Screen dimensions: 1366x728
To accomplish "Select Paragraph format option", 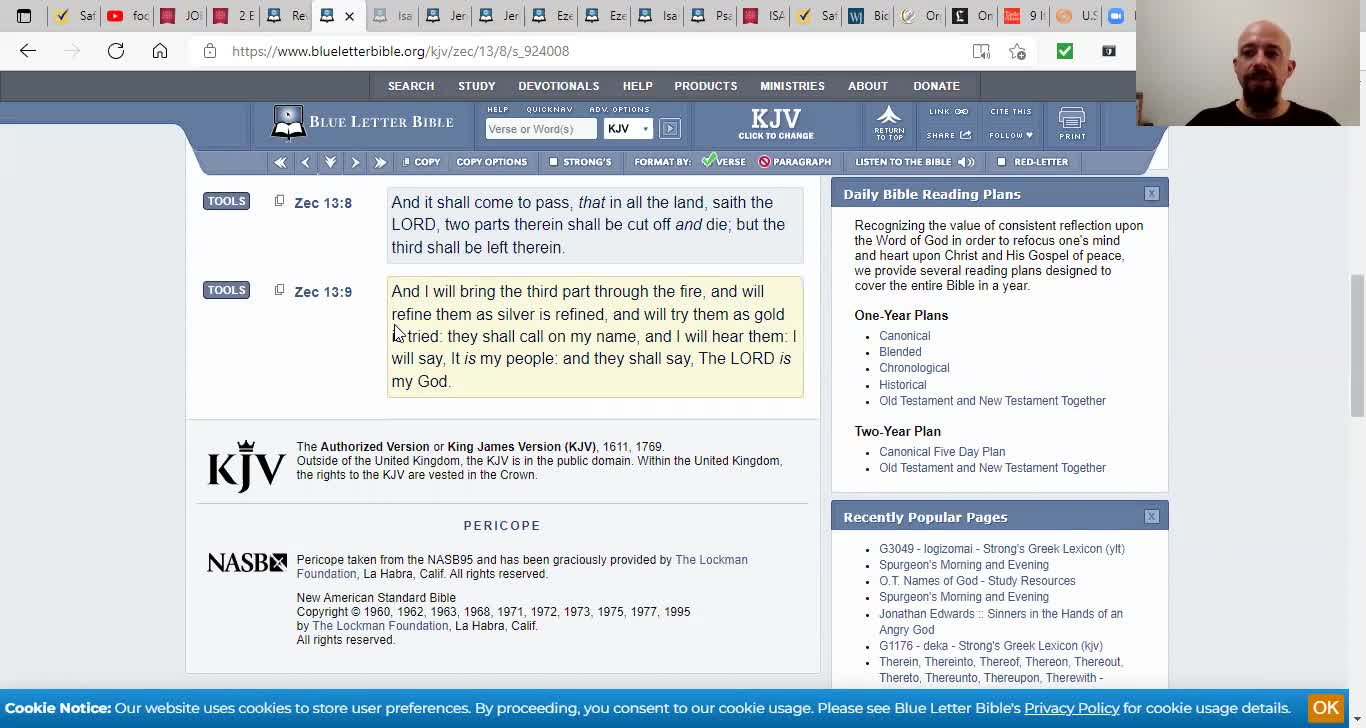I will pyautogui.click(x=795, y=162).
